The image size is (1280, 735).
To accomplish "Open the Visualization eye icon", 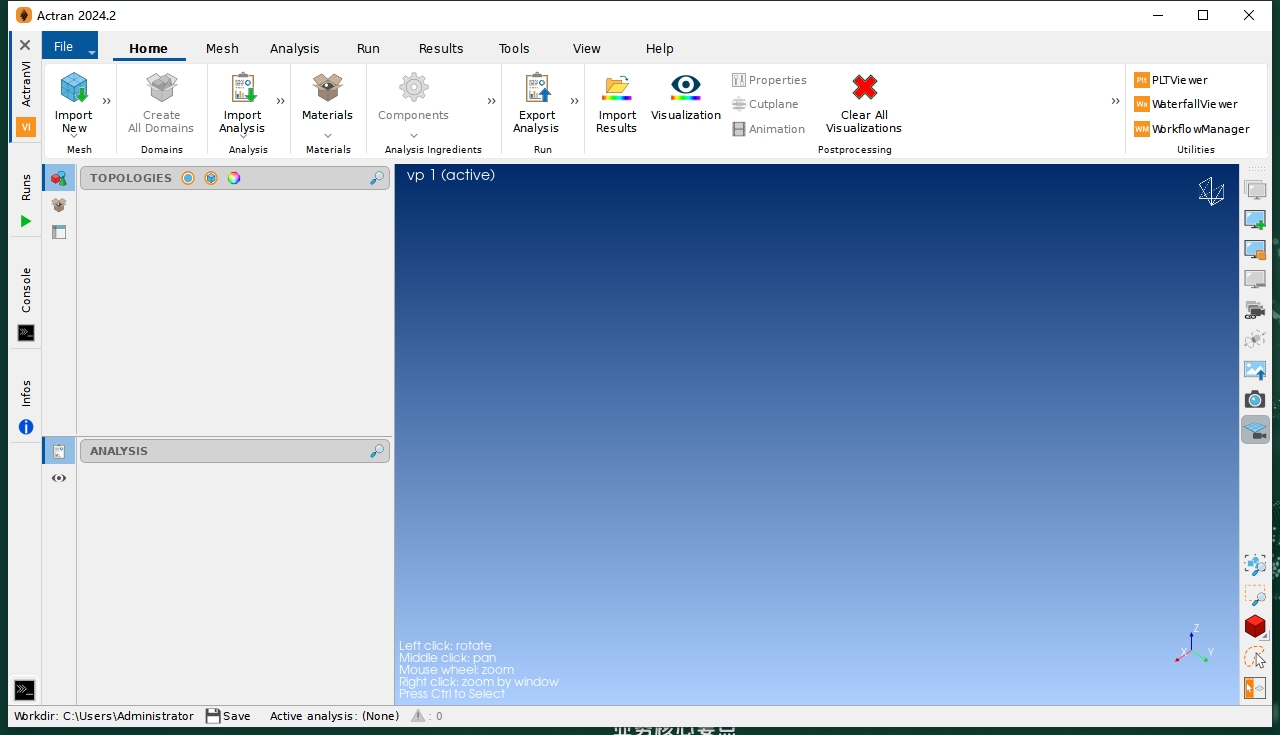I will [x=686, y=88].
